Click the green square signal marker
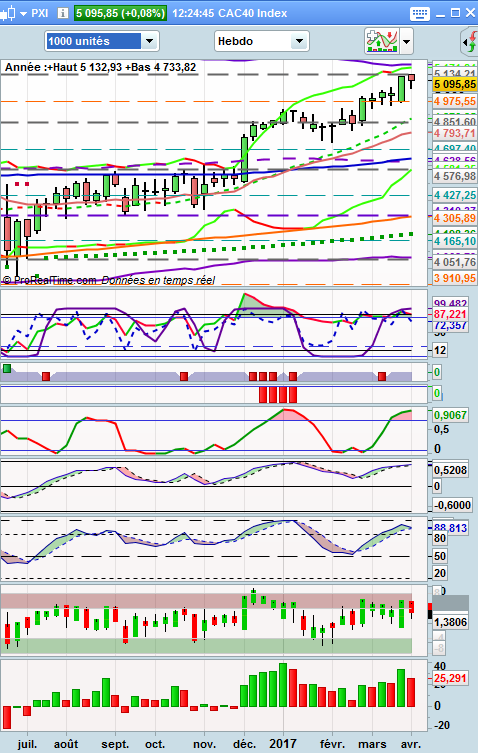 [x=7, y=369]
